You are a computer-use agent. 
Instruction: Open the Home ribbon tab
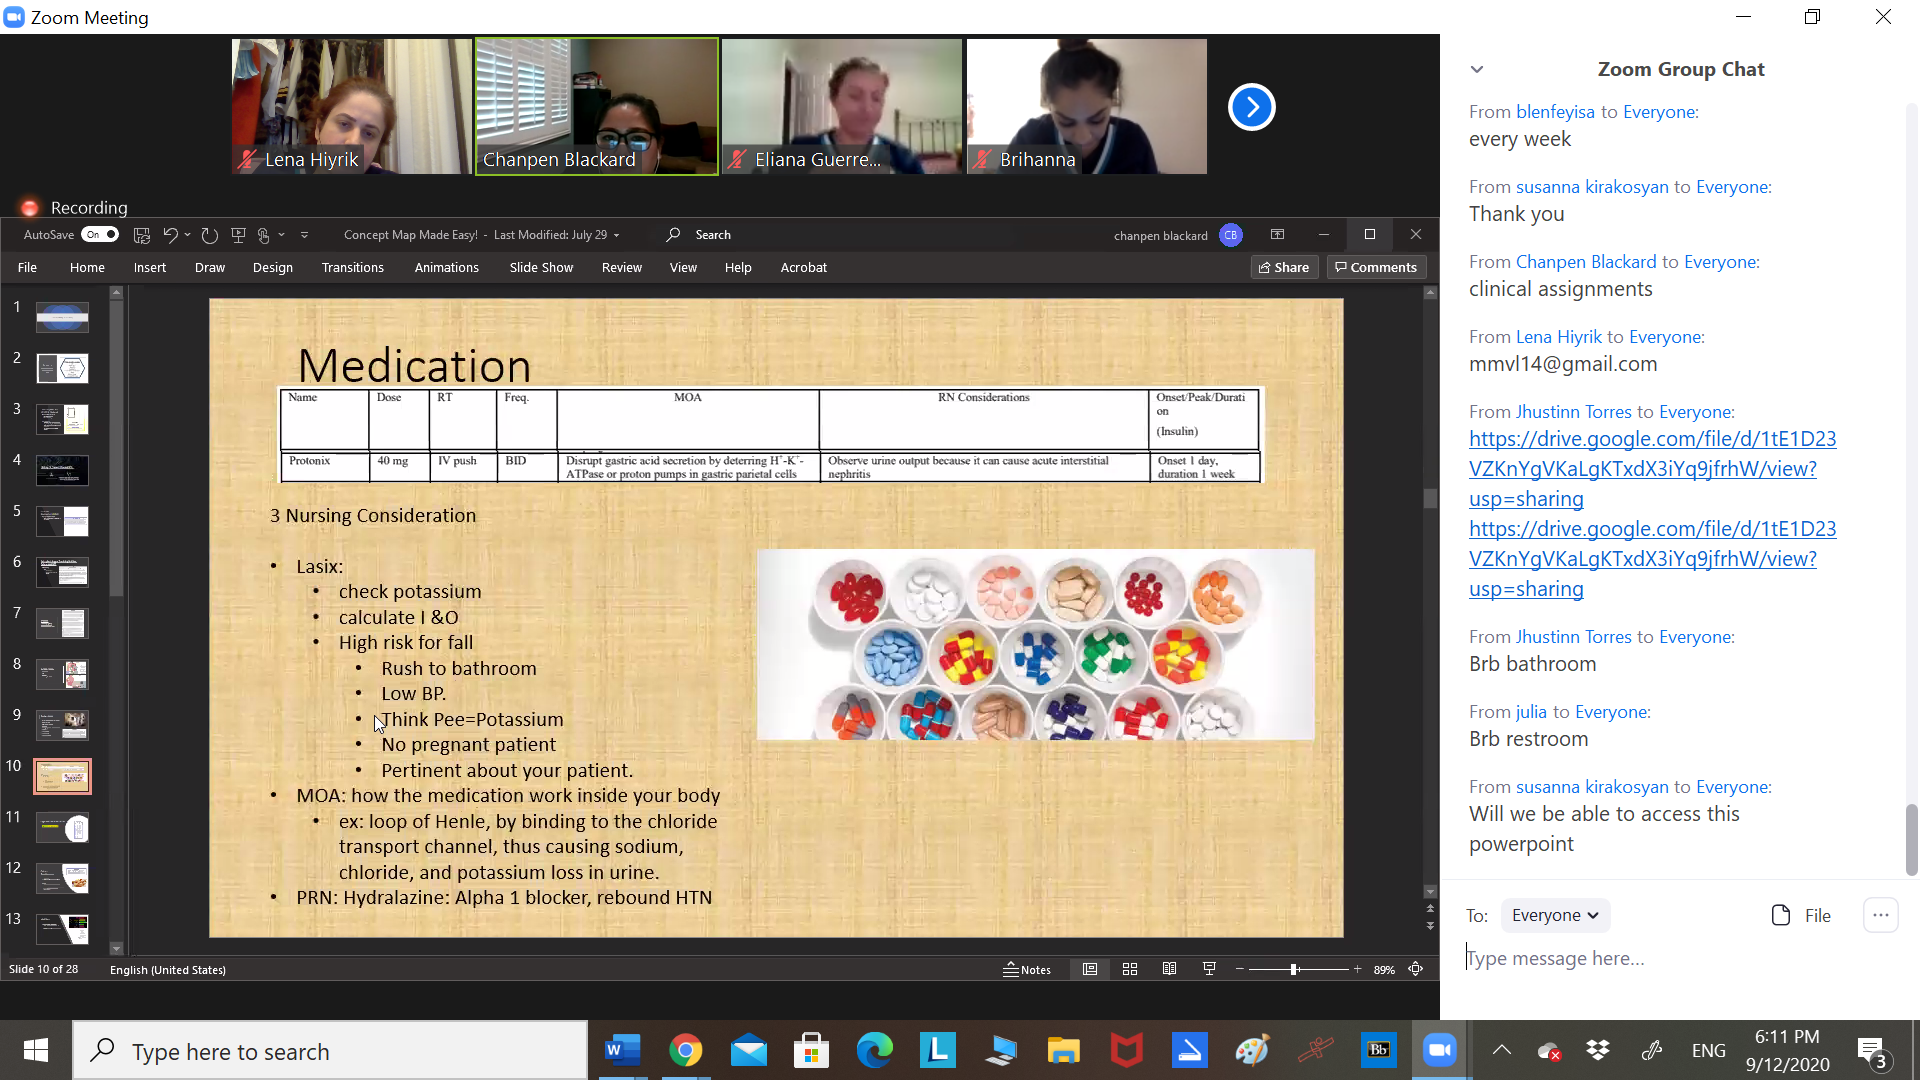point(87,267)
